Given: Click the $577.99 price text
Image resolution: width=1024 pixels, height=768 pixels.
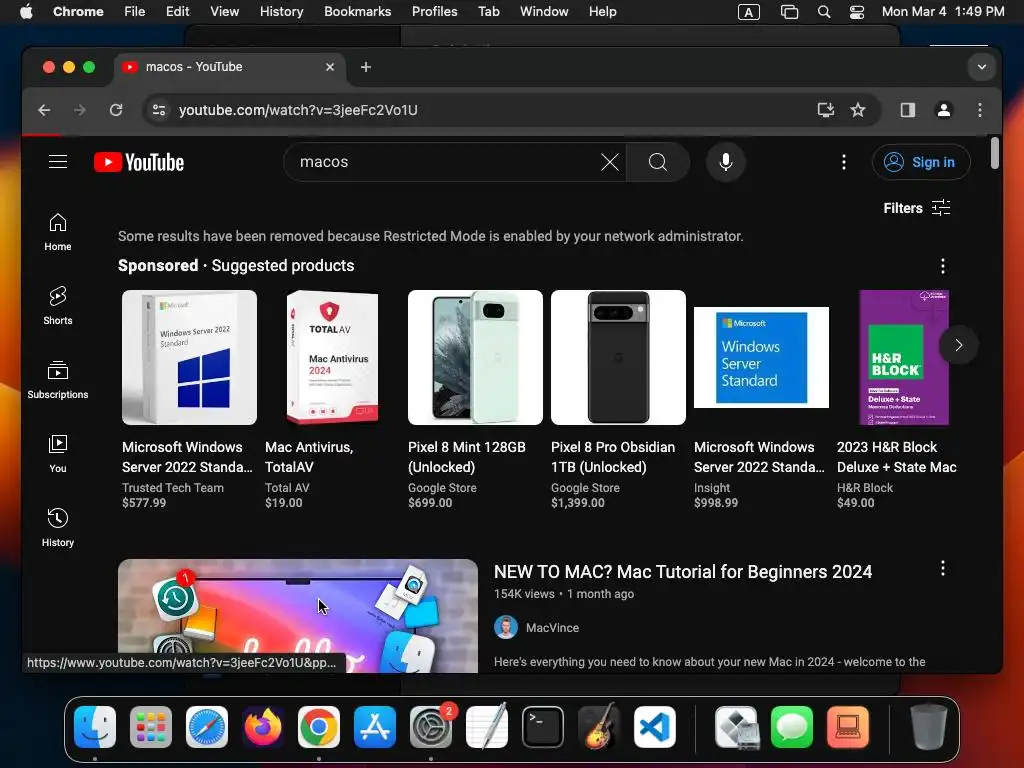Looking at the screenshot, I should (x=144, y=503).
